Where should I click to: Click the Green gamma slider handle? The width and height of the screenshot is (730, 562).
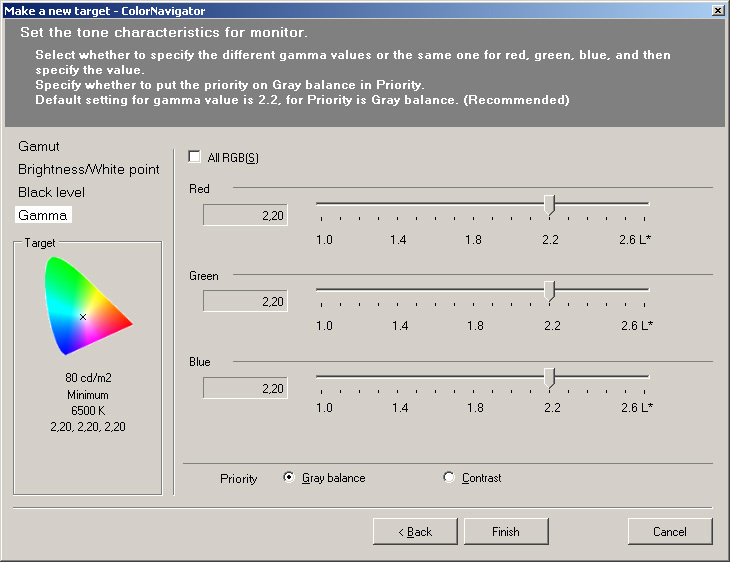[x=550, y=291]
